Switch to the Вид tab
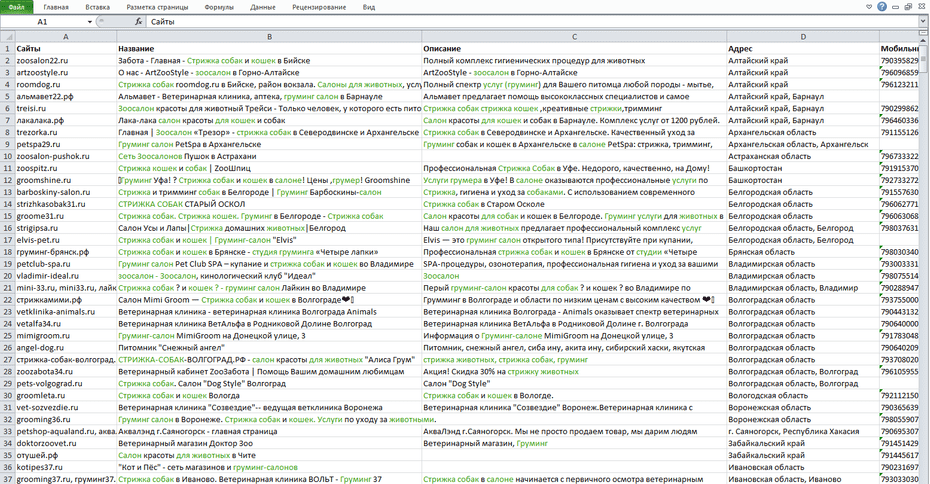The height and width of the screenshot is (484, 930). [368, 7]
